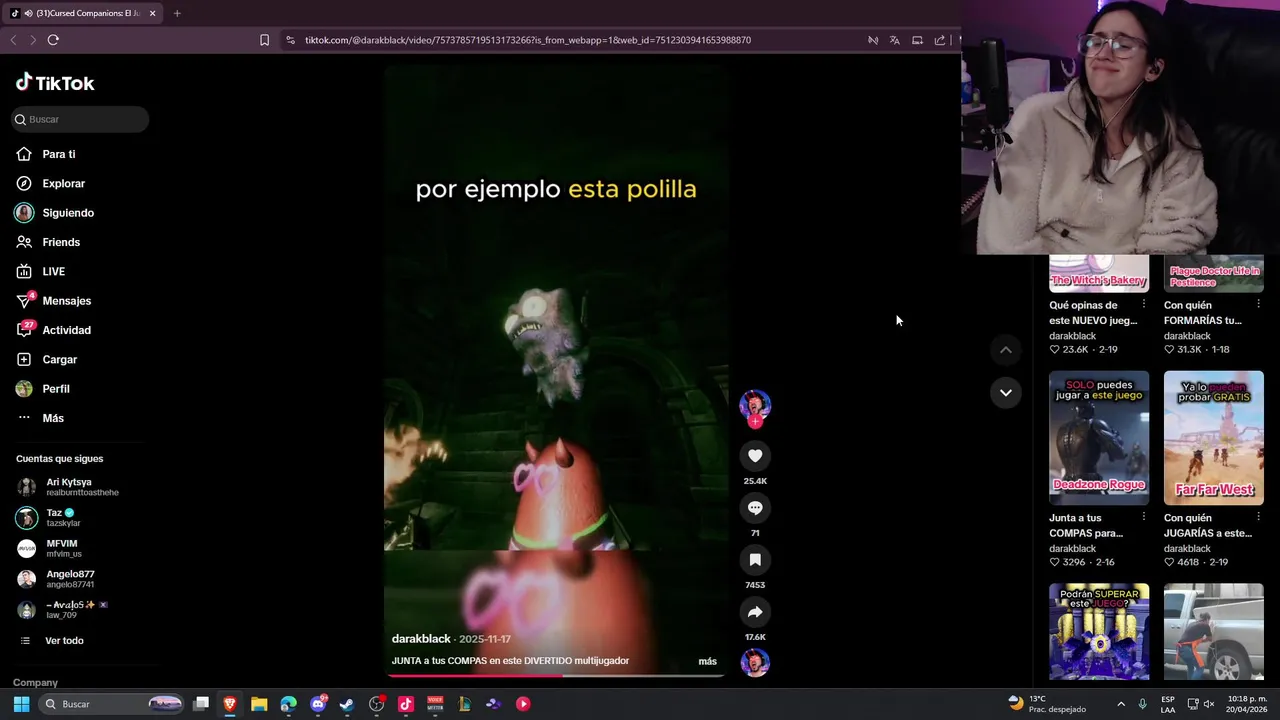1280x720 pixels.
Task: Open Discord from the taskbar
Action: 318,704
